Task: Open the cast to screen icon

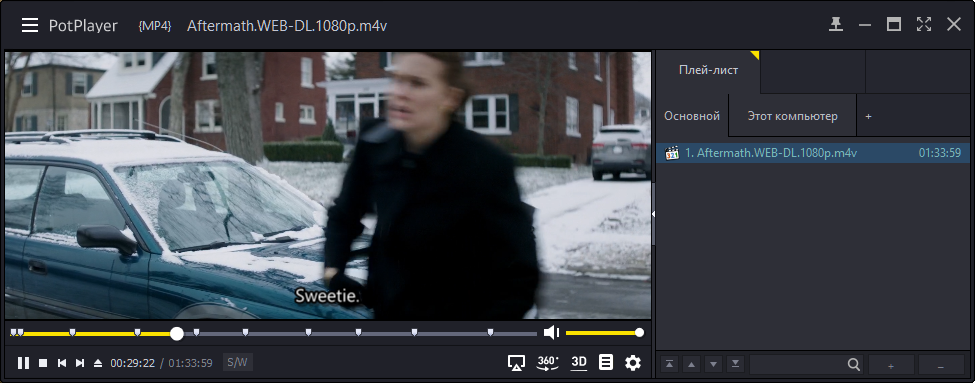Action: tap(516, 363)
